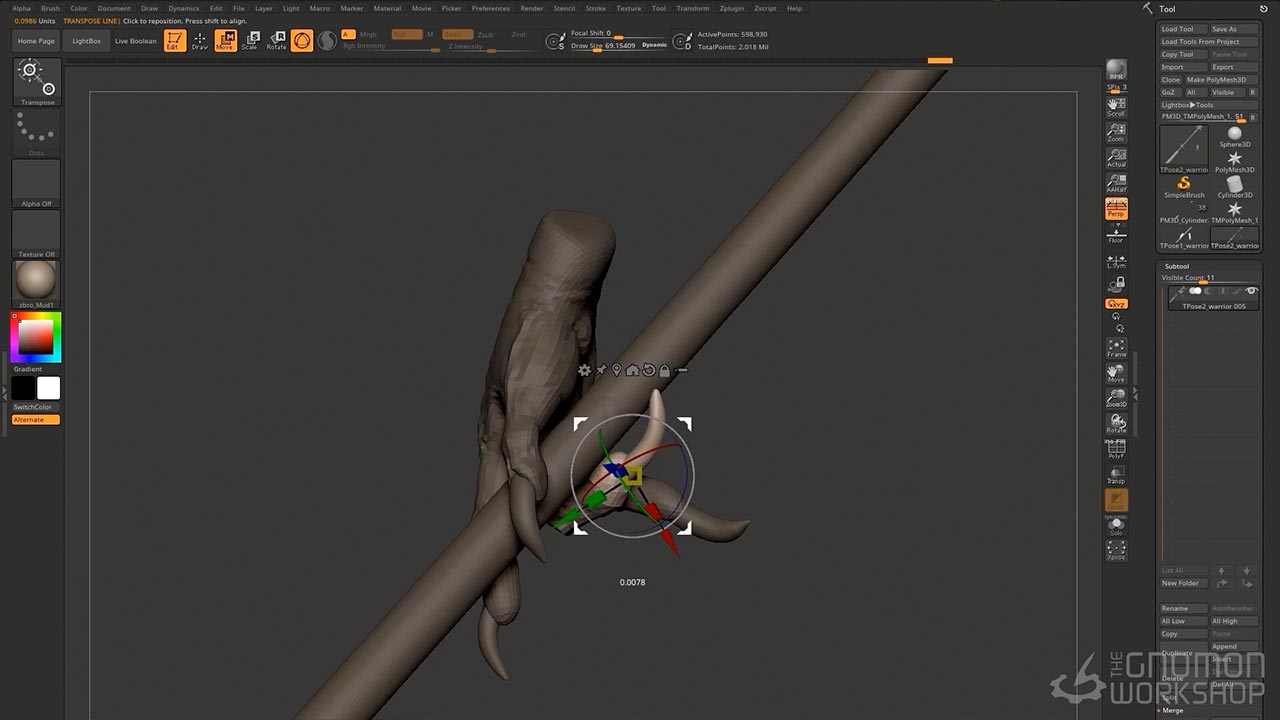The width and height of the screenshot is (1280, 720).
Task: Click the Frame view icon
Action: [1116, 348]
